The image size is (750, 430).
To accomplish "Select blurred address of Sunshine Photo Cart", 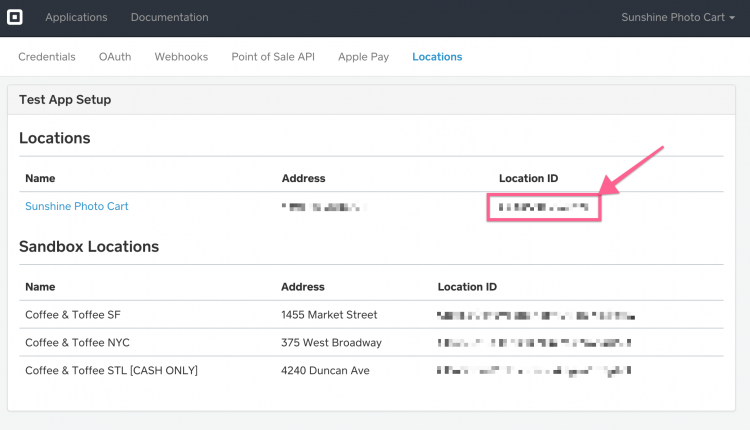I will click(324, 207).
